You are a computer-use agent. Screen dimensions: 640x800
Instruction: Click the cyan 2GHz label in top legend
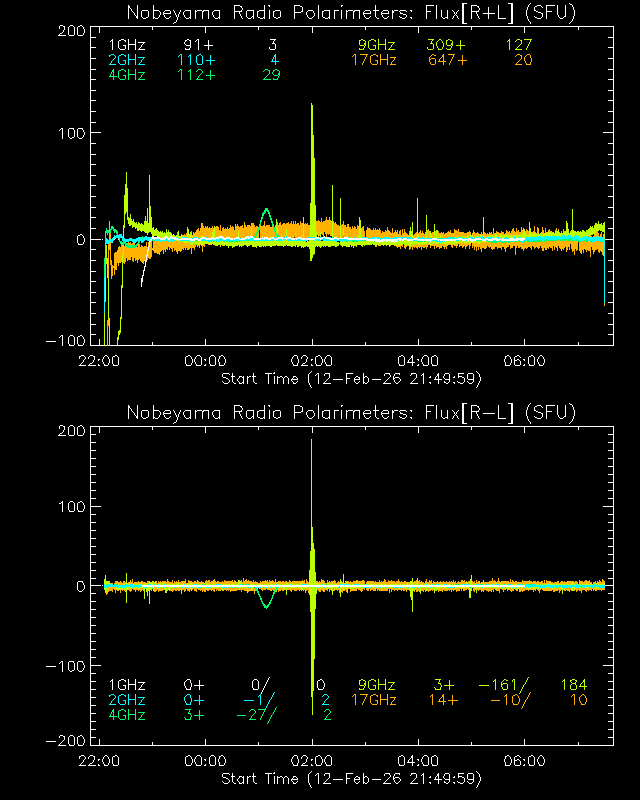126,61
